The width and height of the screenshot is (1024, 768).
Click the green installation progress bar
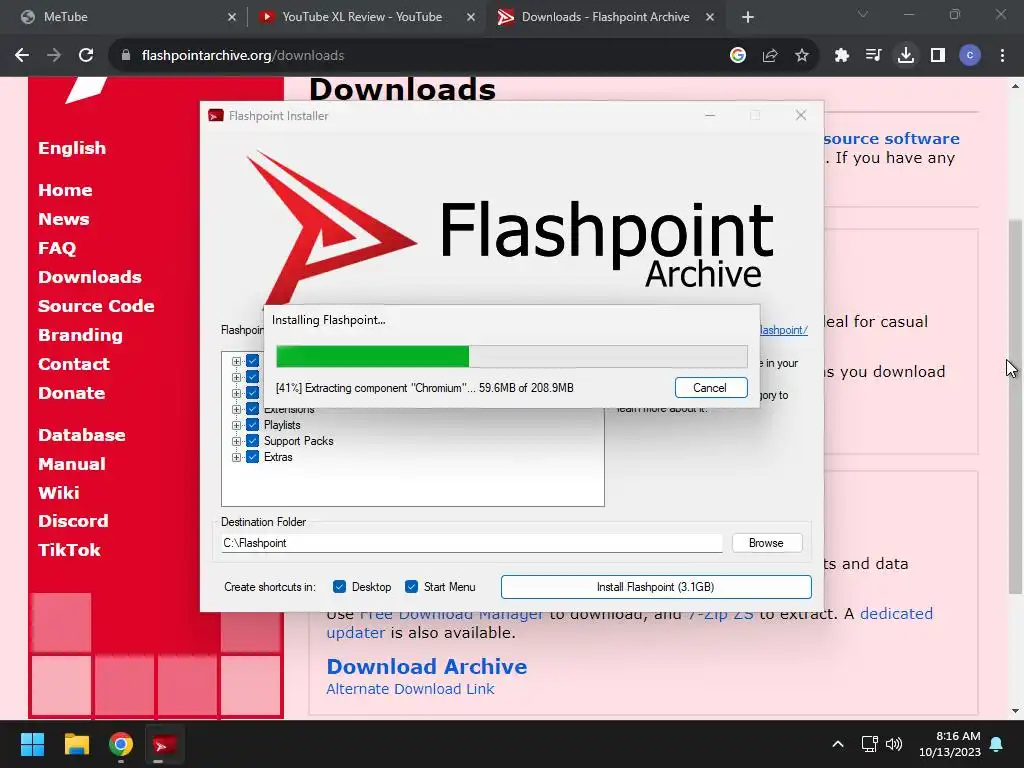511,357
